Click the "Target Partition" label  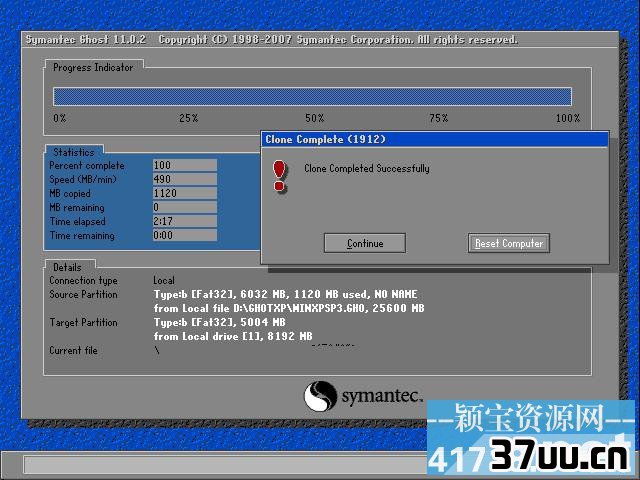coord(83,322)
